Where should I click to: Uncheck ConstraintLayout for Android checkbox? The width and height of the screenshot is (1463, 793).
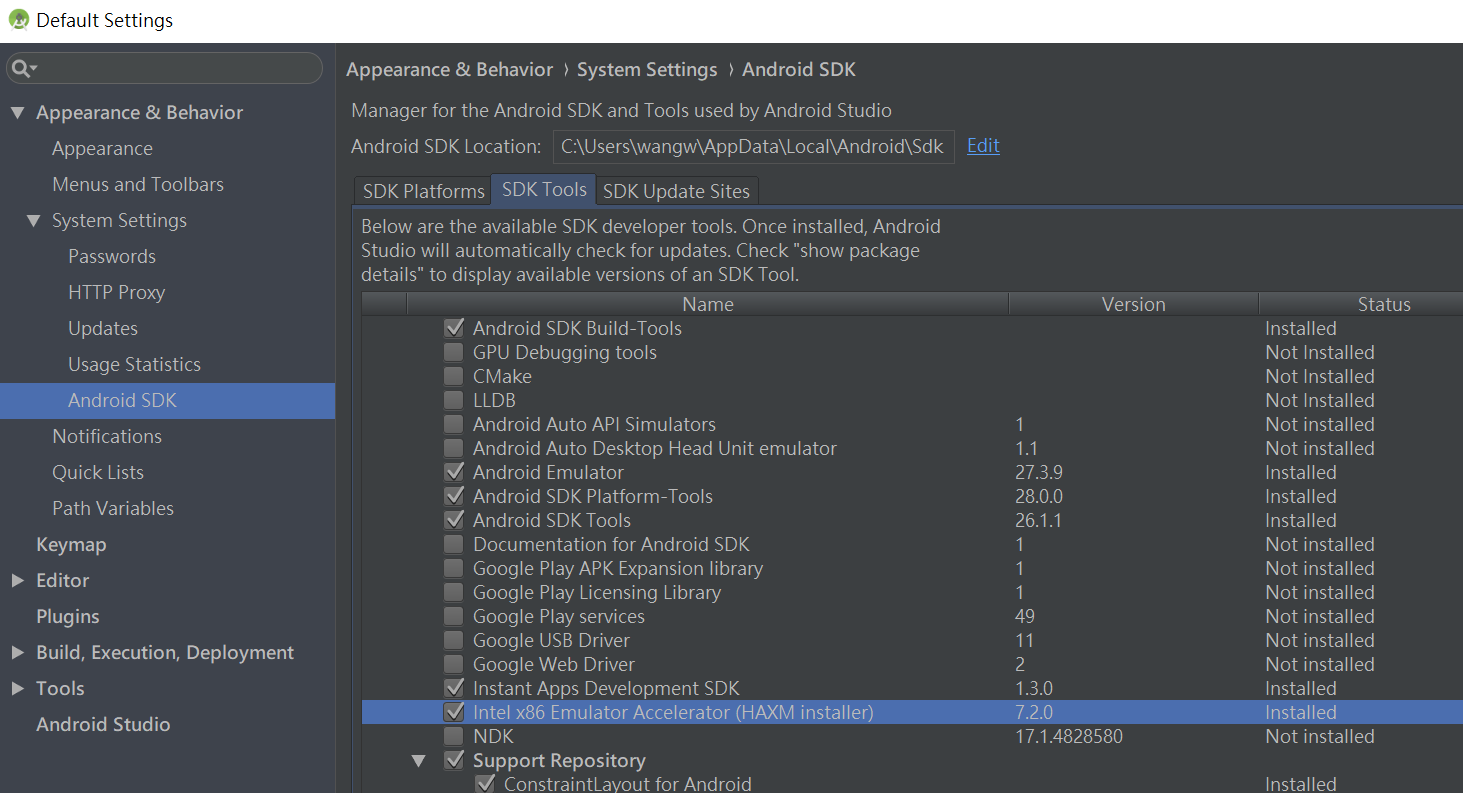point(485,784)
